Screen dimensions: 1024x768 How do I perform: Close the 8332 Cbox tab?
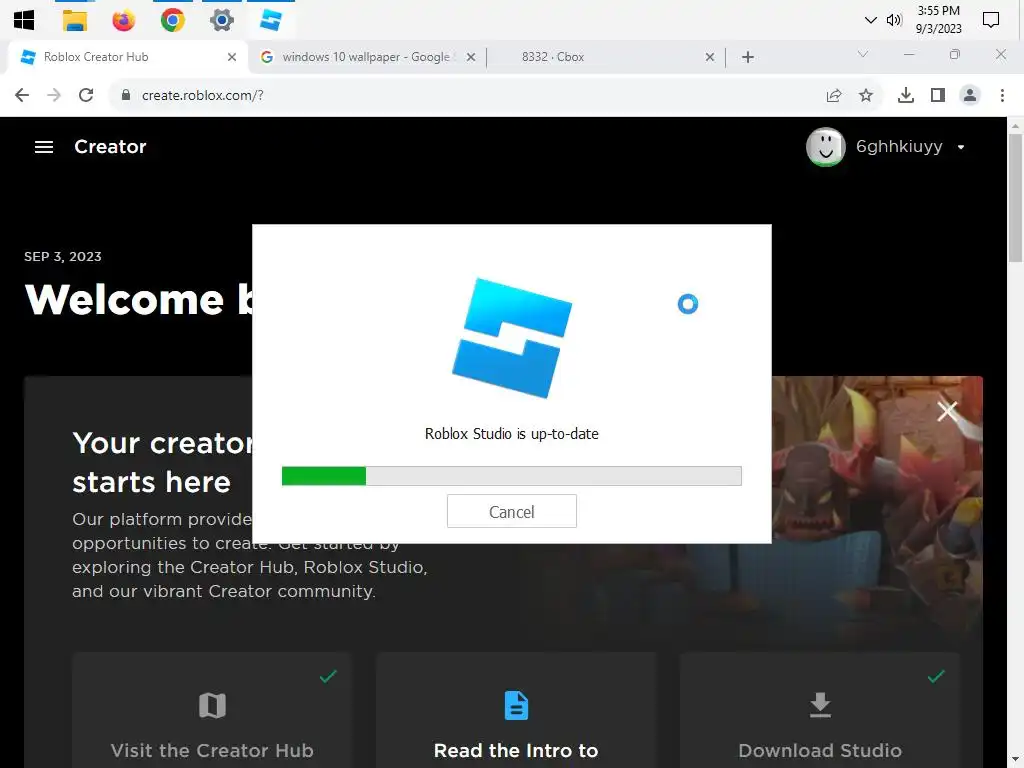click(710, 57)
